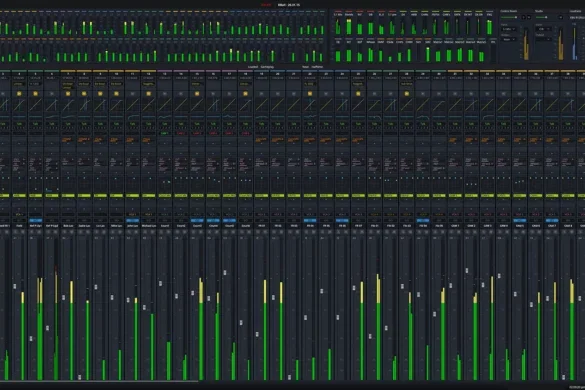
Task: Click the yellow effects icon on track 5
Action: 35,94
